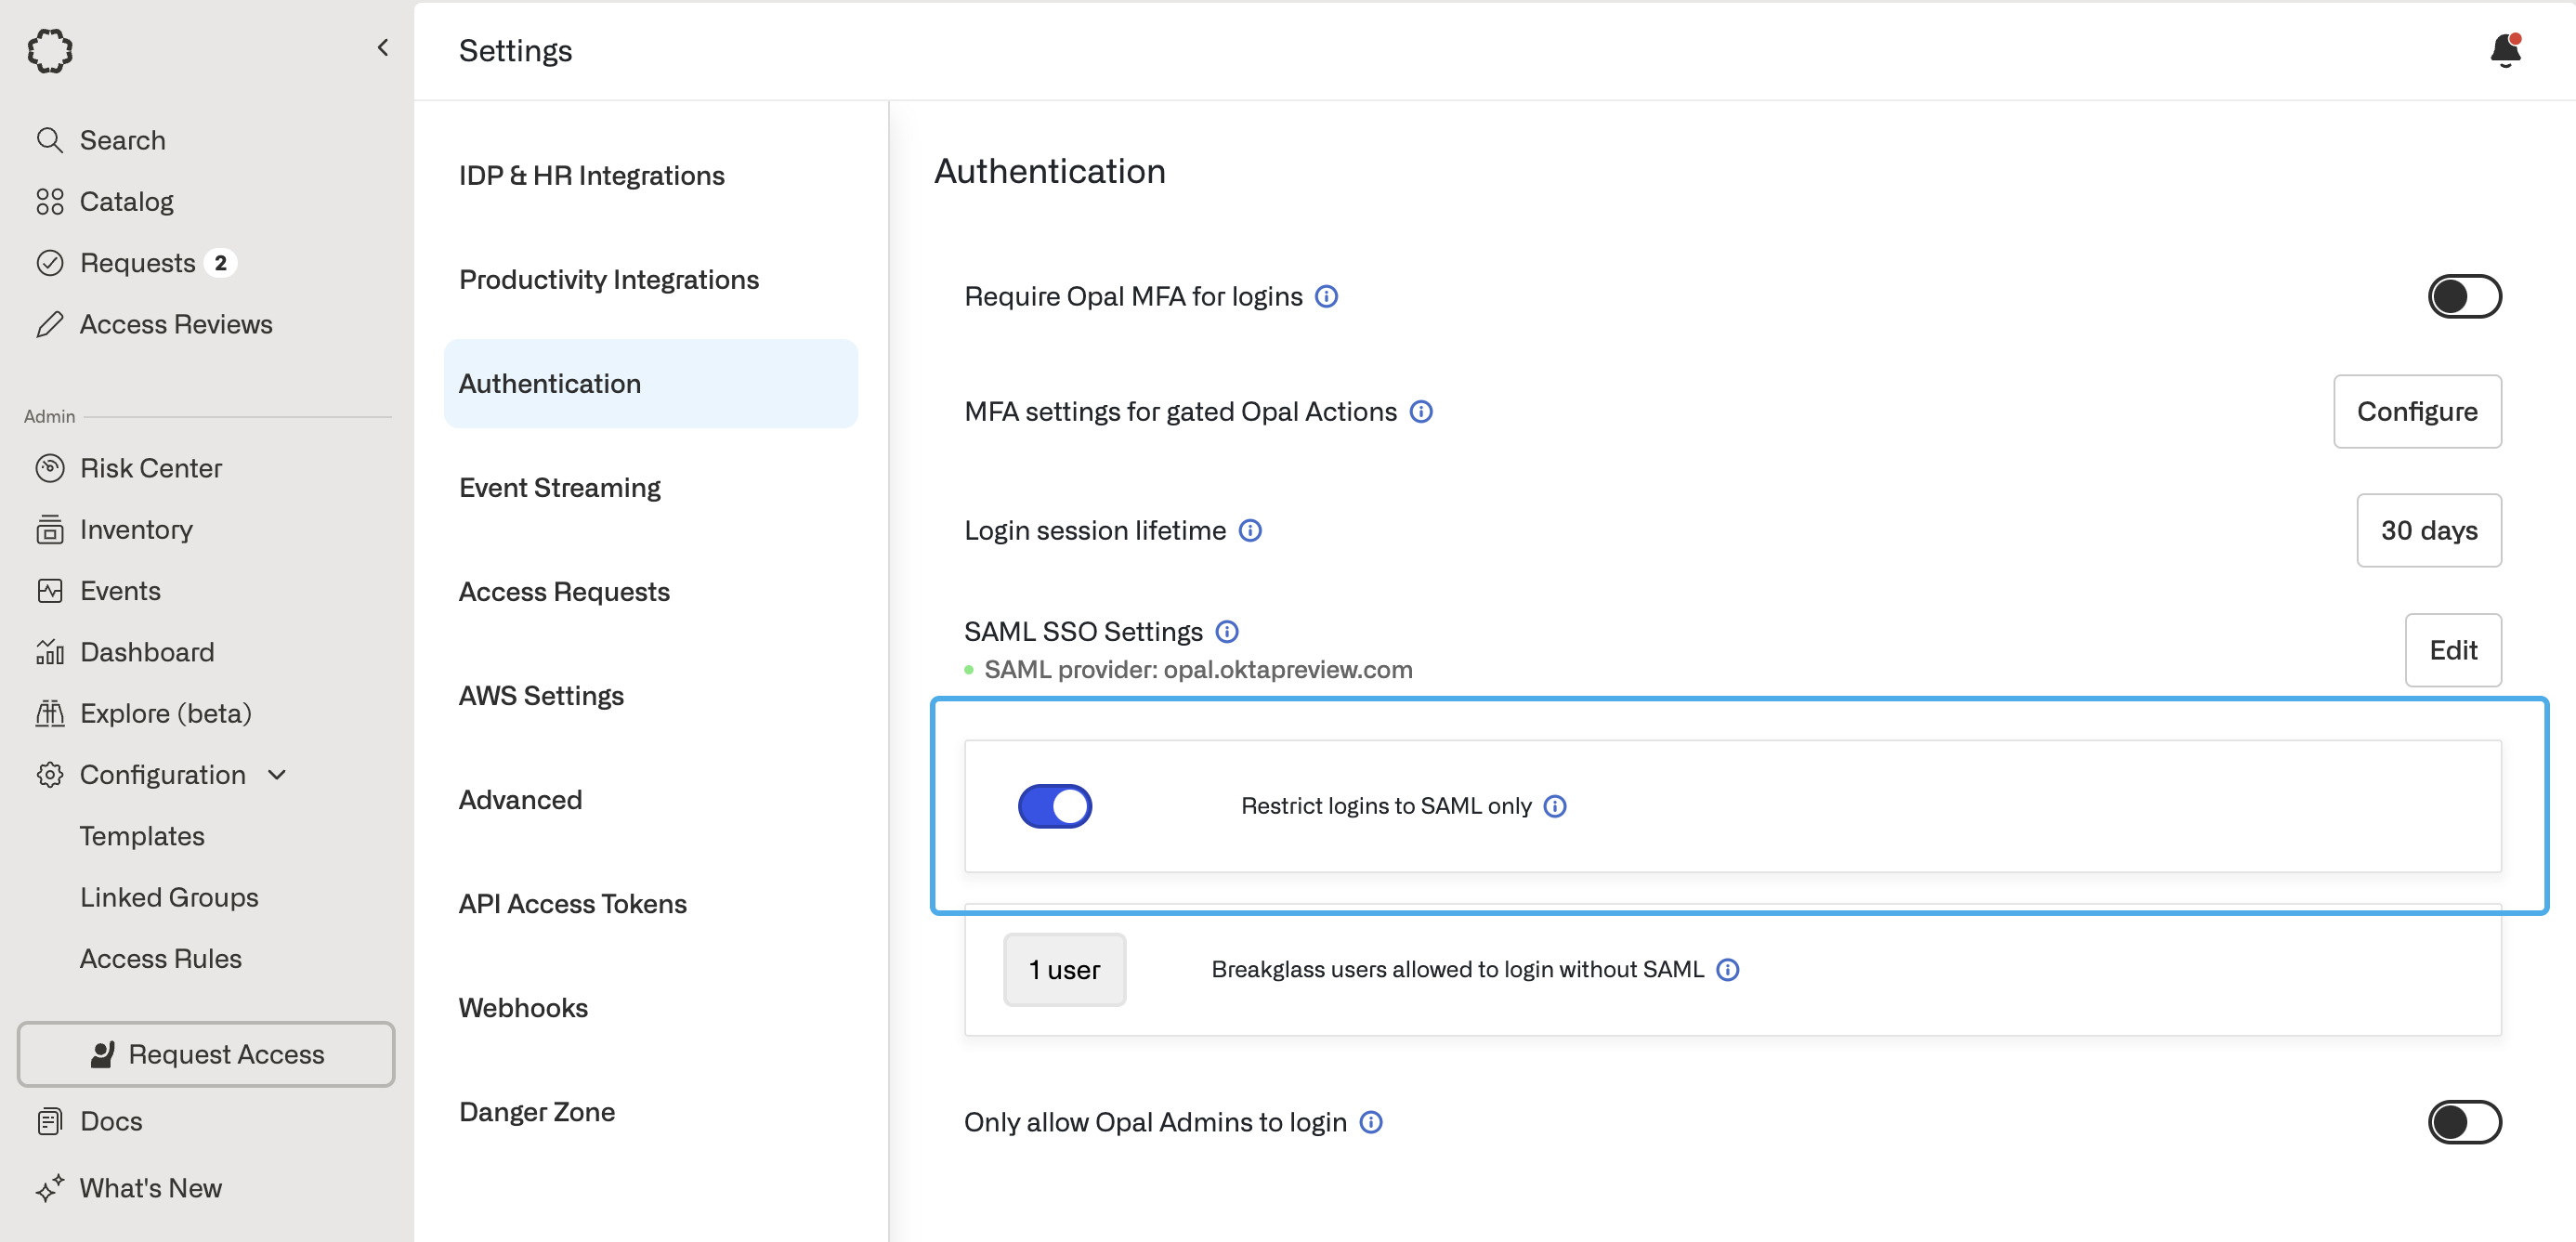Open the Event Streaming settings tab
Viewport: 2576px width, 1242px height.
pos(559,488)
